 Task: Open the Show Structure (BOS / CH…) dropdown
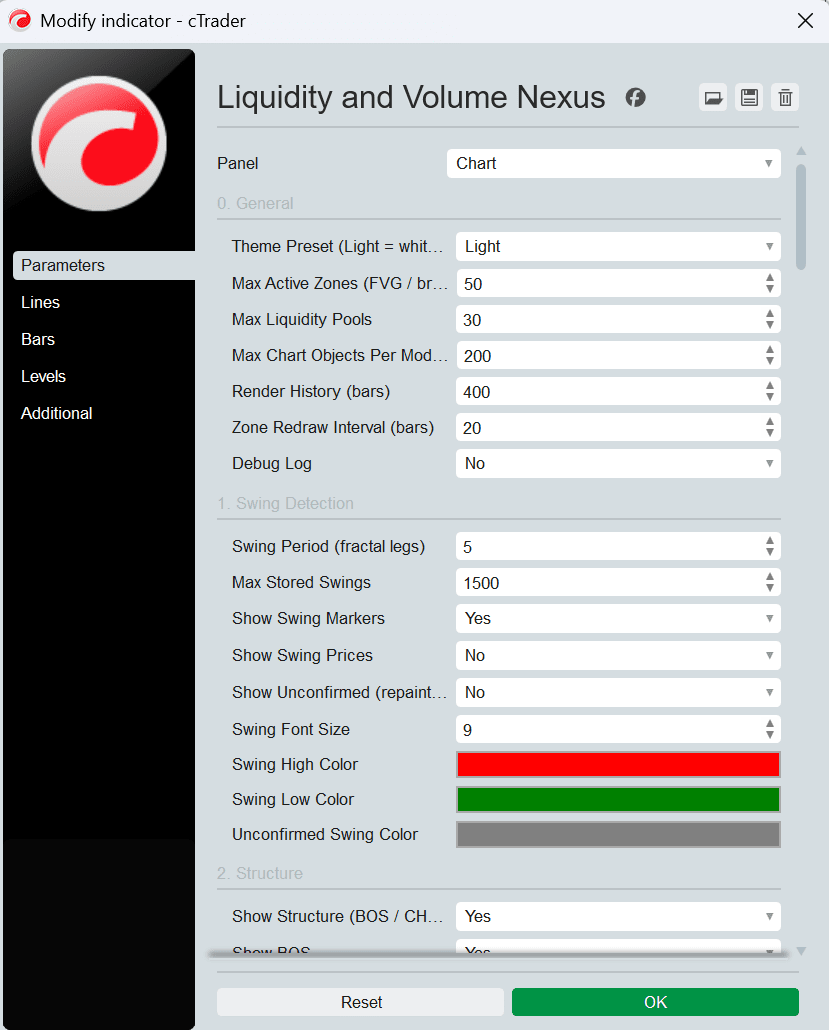[618, 916]
